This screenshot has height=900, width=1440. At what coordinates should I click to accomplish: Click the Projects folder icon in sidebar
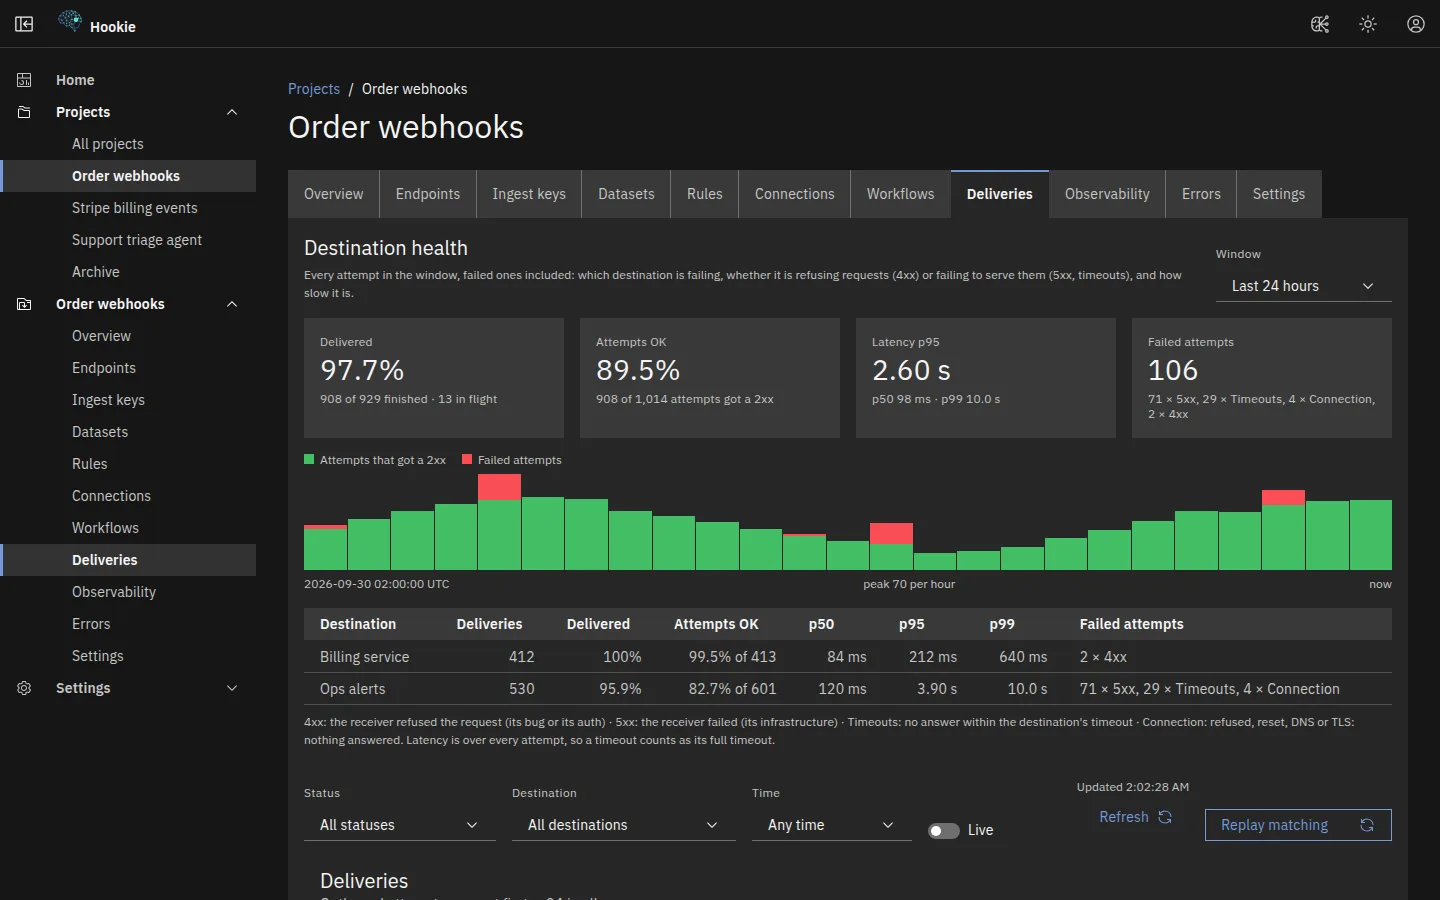[x=24, y=112]
